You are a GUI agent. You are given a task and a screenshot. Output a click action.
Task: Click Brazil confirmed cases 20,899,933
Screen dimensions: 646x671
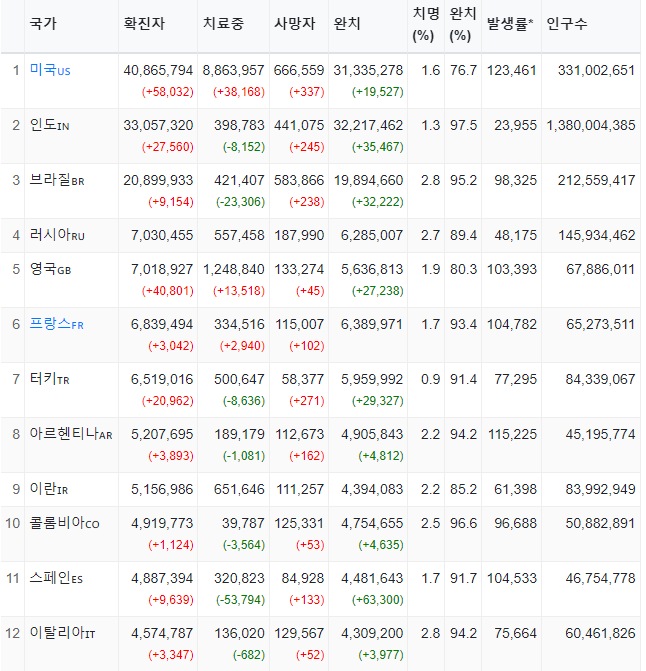coord(158,180)
